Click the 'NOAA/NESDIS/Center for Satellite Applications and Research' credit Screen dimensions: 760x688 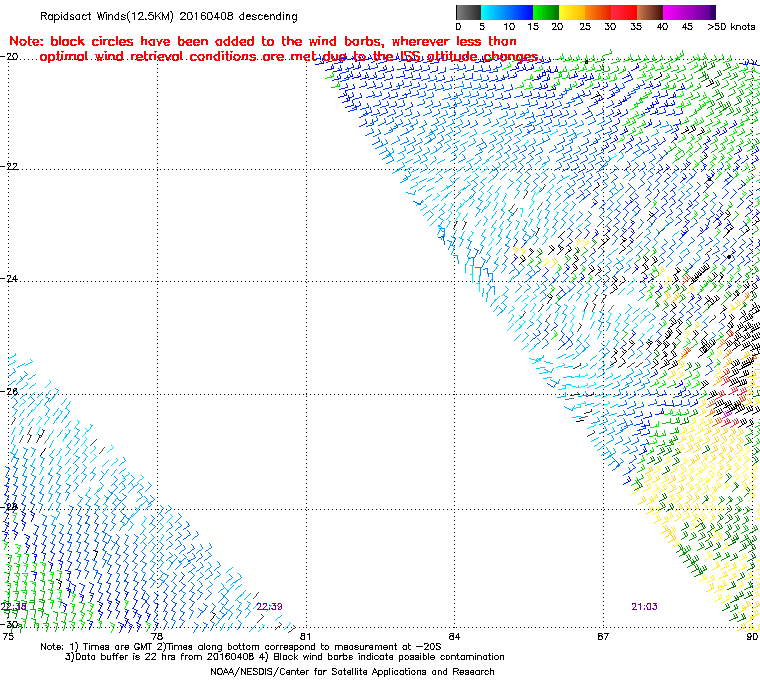click(352, 672)
